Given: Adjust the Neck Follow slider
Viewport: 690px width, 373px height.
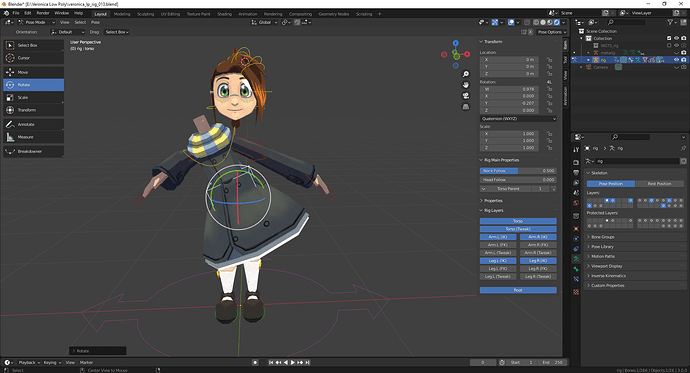Looking at the screenshot, I should click(x=518, y=171).
